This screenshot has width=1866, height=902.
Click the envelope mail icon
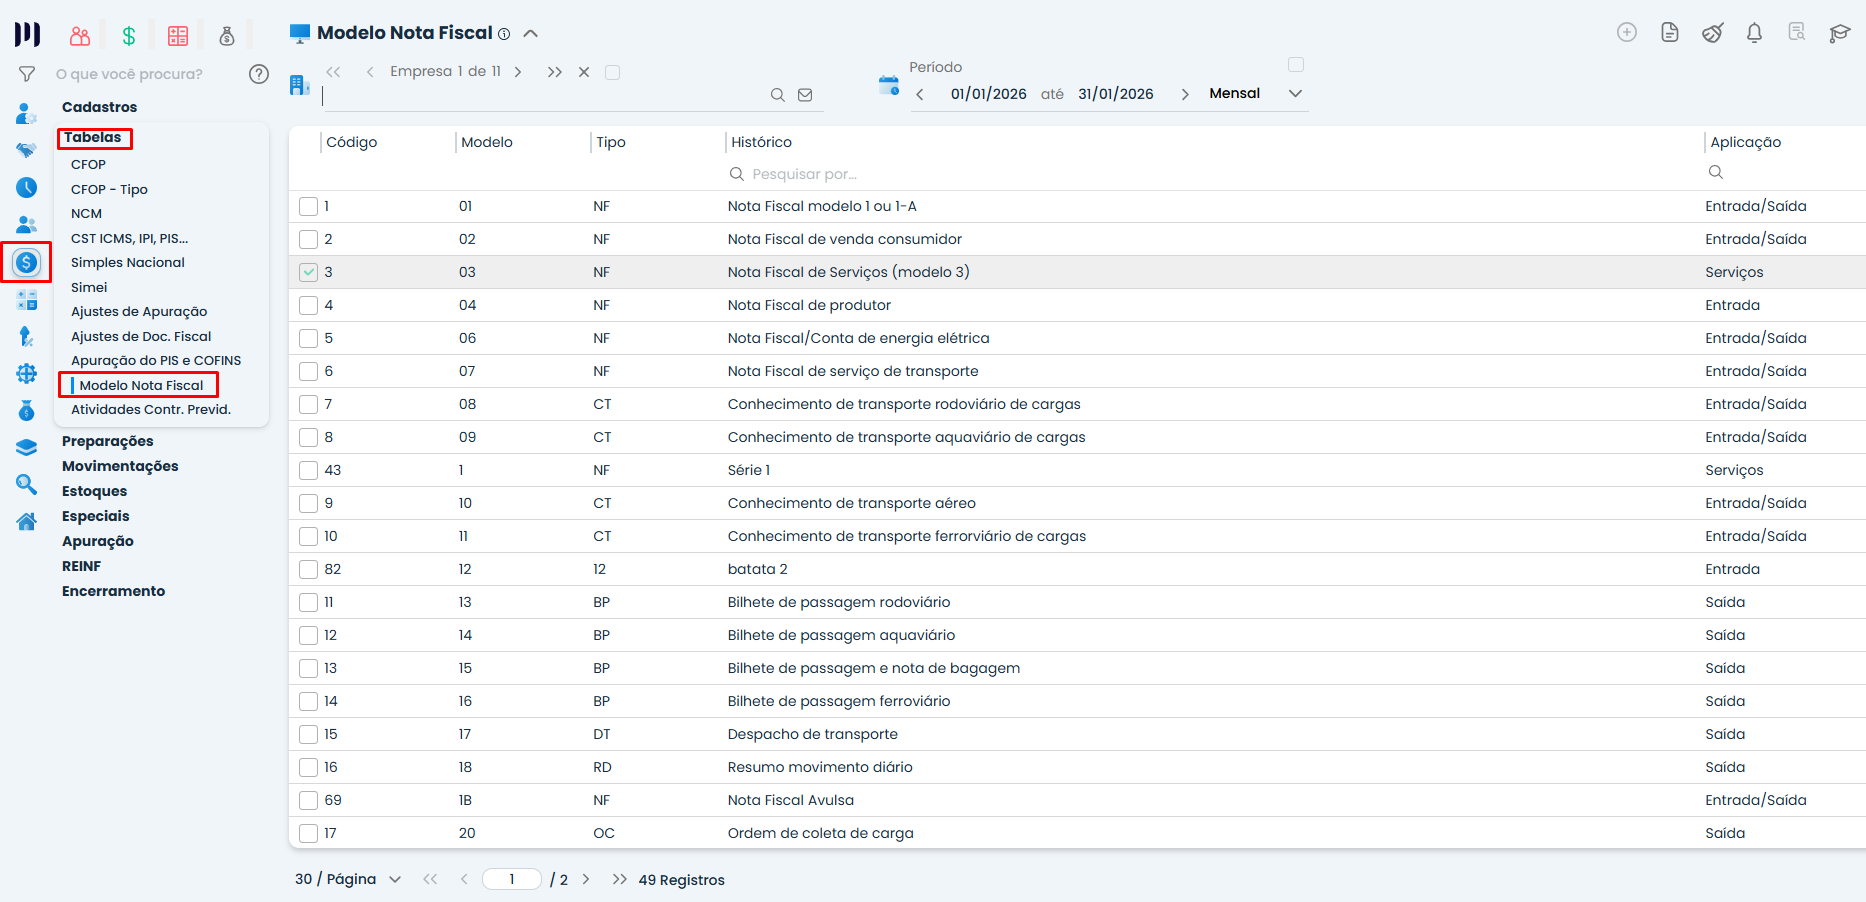[805, 95]
